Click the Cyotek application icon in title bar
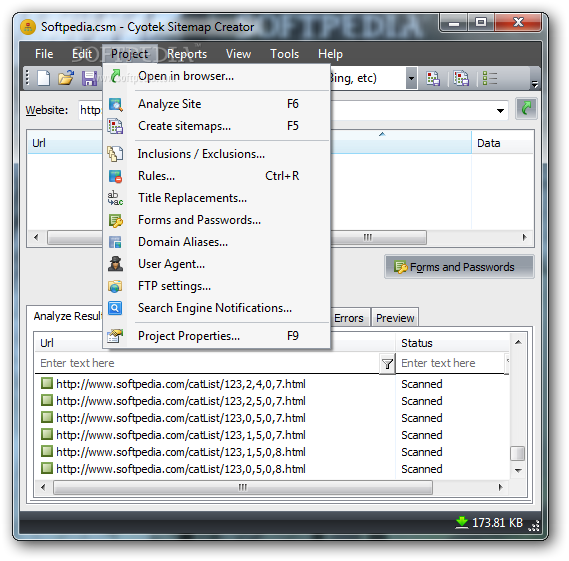The height and width of the screenshot is (561, 569). [28, 27]
